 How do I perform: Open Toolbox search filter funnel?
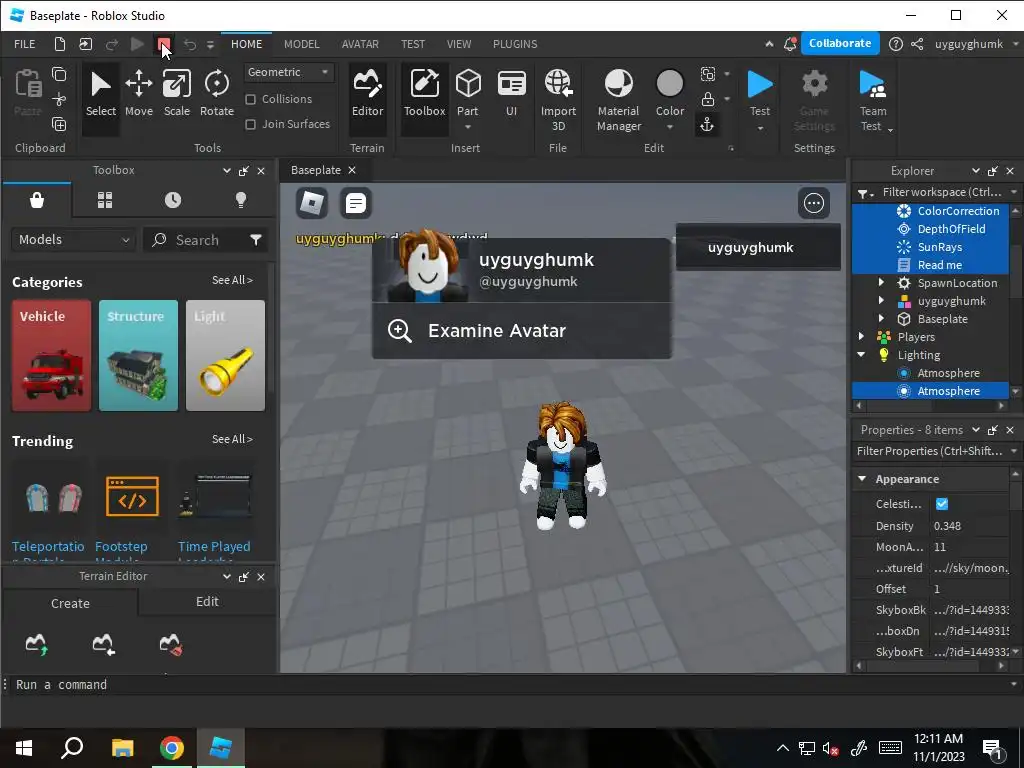click(256, 240)
